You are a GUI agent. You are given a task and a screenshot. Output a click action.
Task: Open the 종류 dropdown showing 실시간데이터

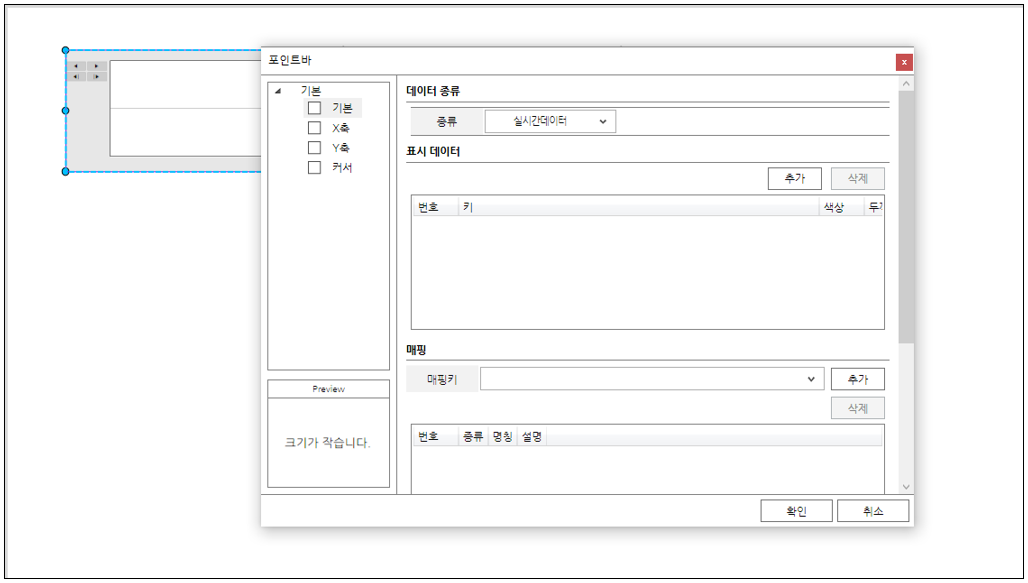pos(550,121)
